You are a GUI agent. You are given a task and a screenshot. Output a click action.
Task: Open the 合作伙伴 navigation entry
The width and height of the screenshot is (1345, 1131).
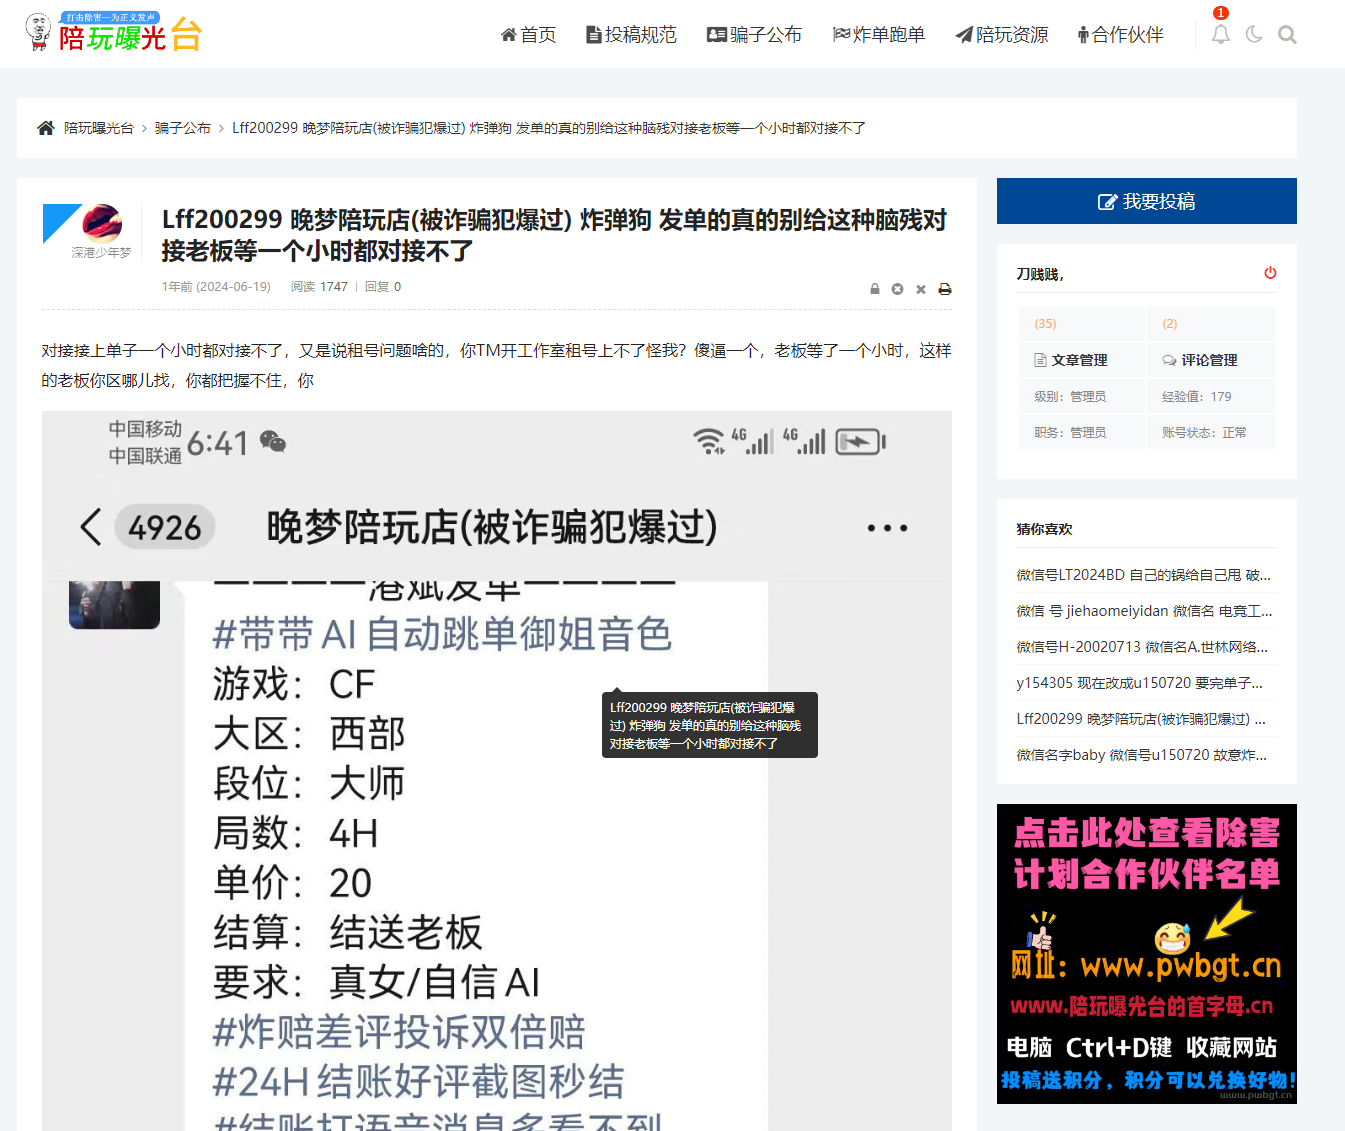point(1120,34)
